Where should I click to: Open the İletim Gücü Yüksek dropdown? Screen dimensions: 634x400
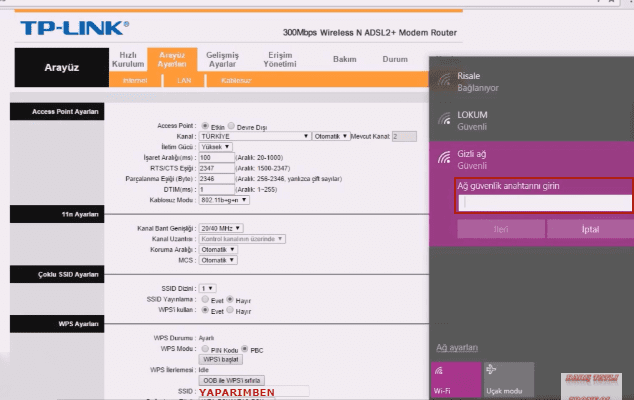(x=216, y=147)
